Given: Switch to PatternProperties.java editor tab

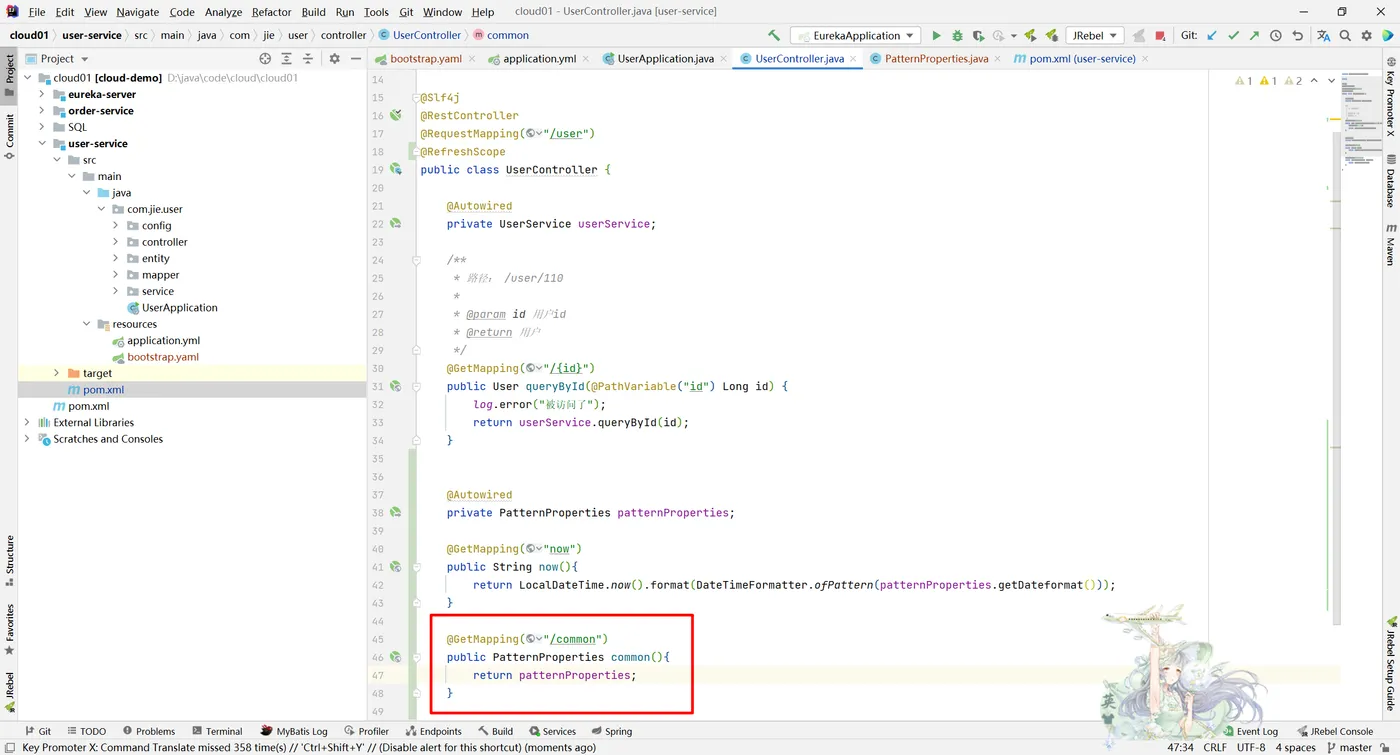Looking at the screenshot, I should 936,59.
